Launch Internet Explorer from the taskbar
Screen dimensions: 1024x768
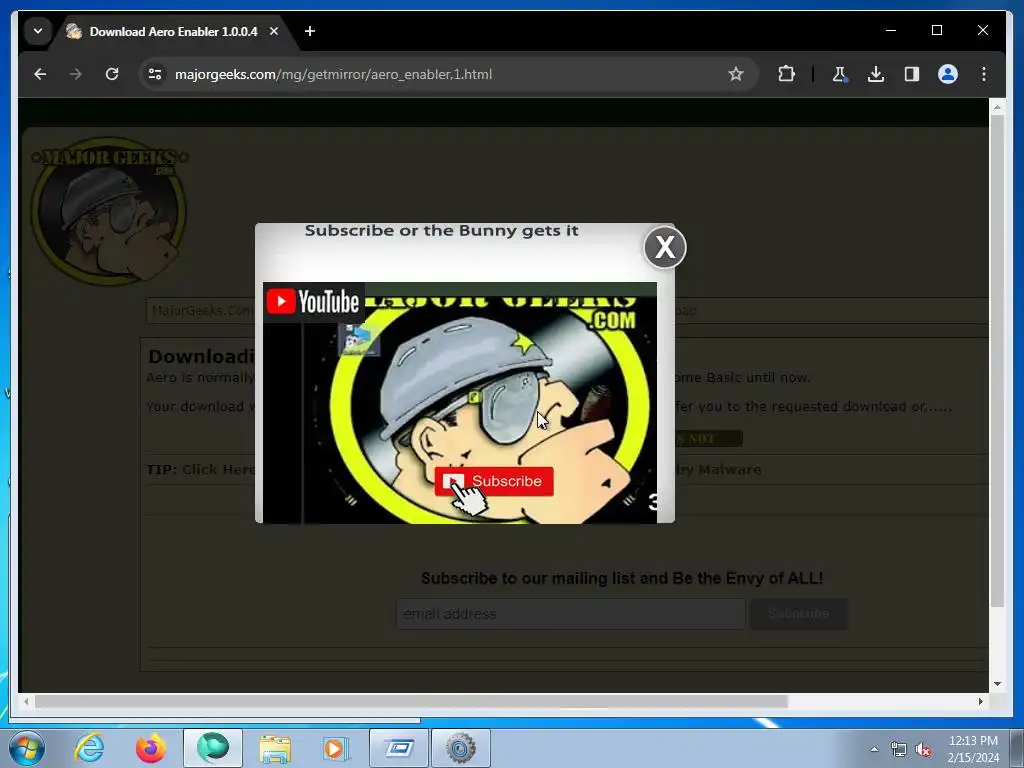[x=89, y=748]
